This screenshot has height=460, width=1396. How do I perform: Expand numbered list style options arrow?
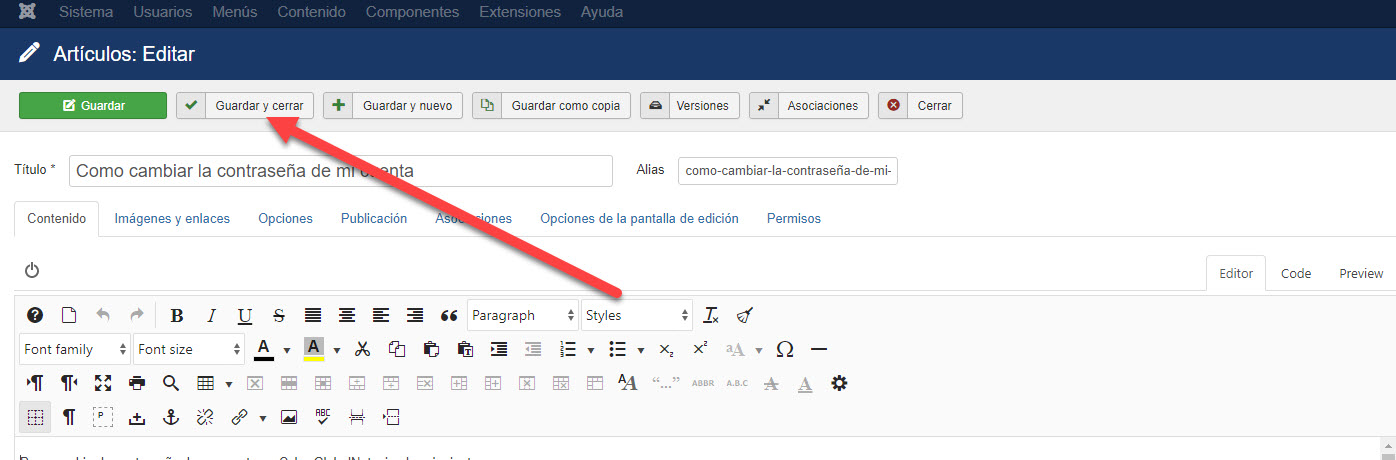[591, 350]
